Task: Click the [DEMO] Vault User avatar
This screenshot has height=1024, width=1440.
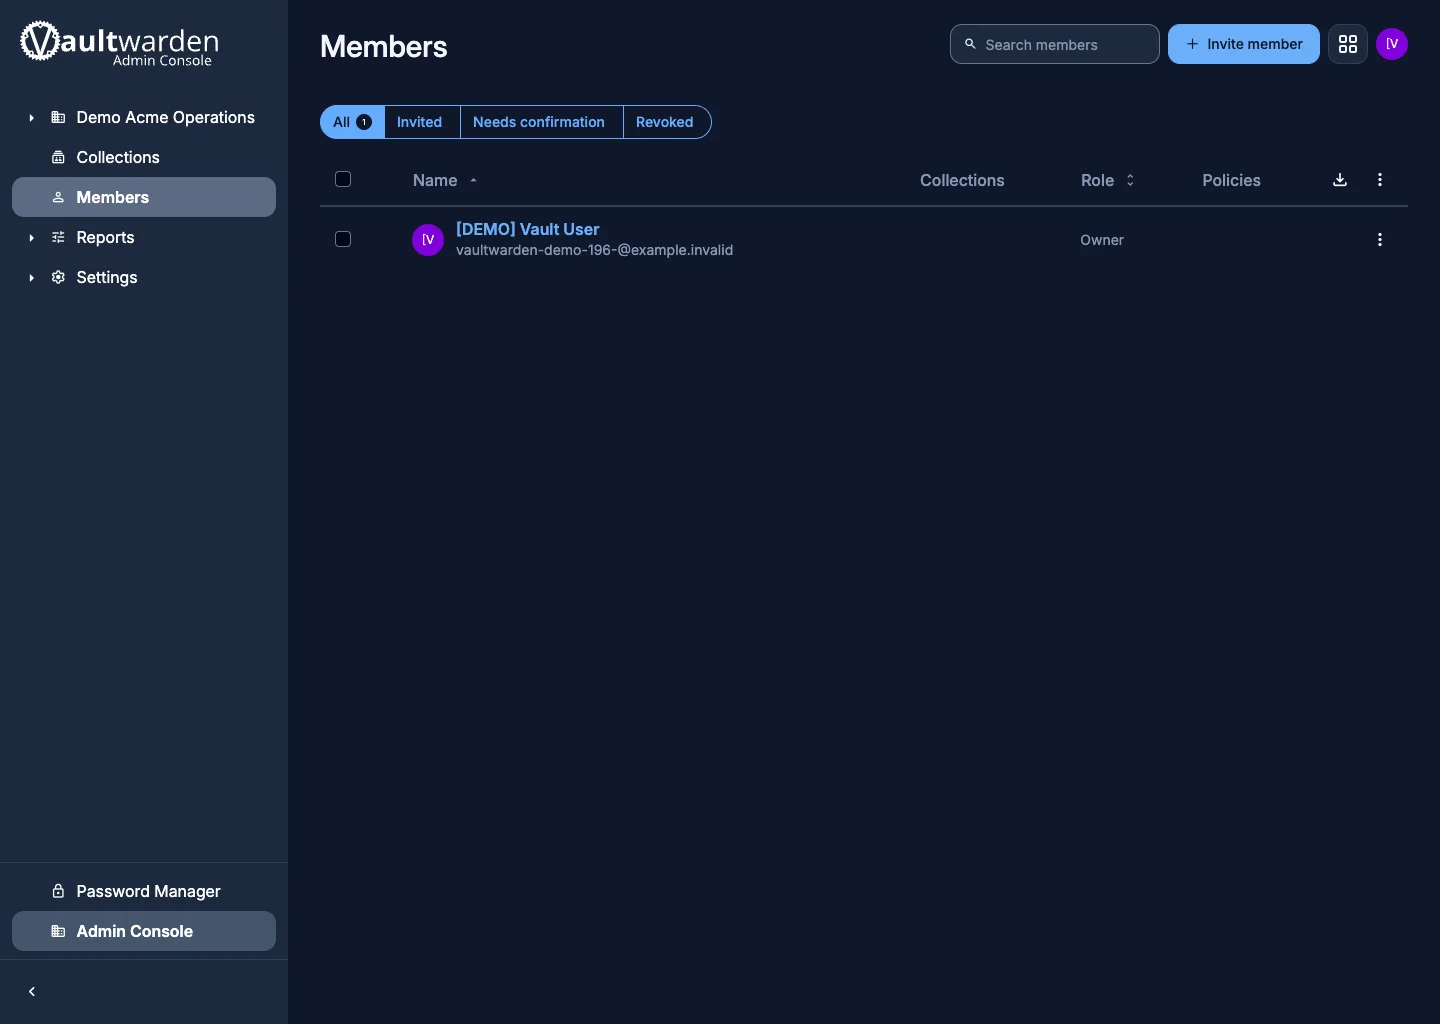Action: 428,240
